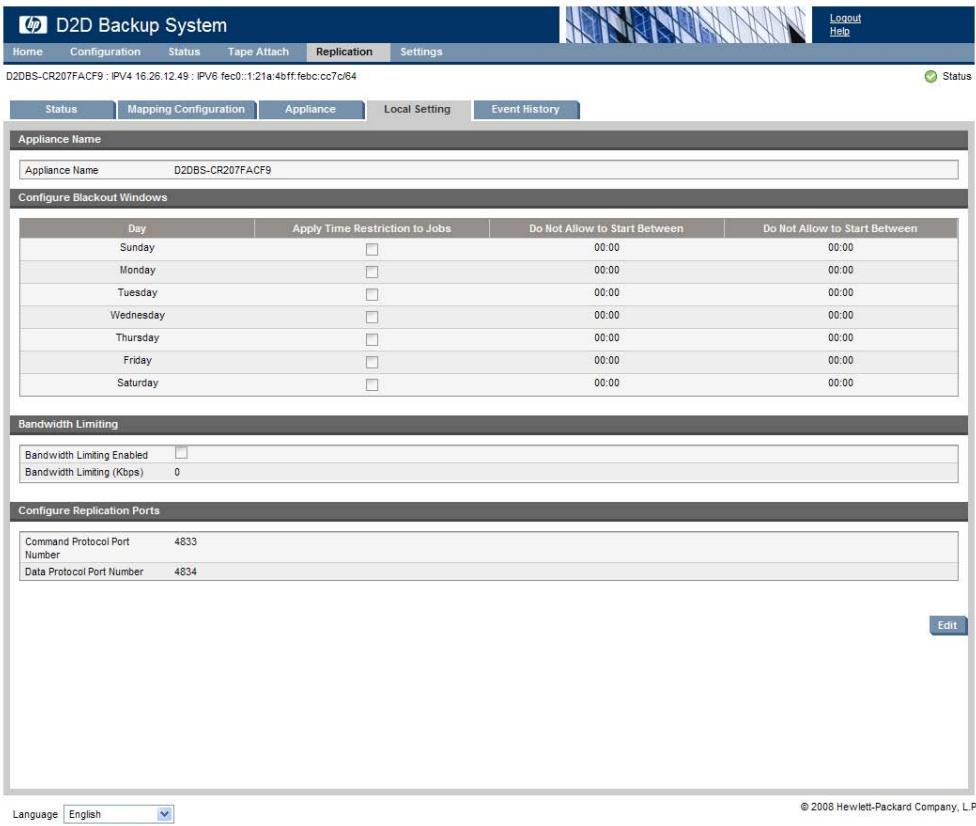Click Wednesday's second start time 00:00
This screenshot has height=826, width=976.
coord(840,315)
